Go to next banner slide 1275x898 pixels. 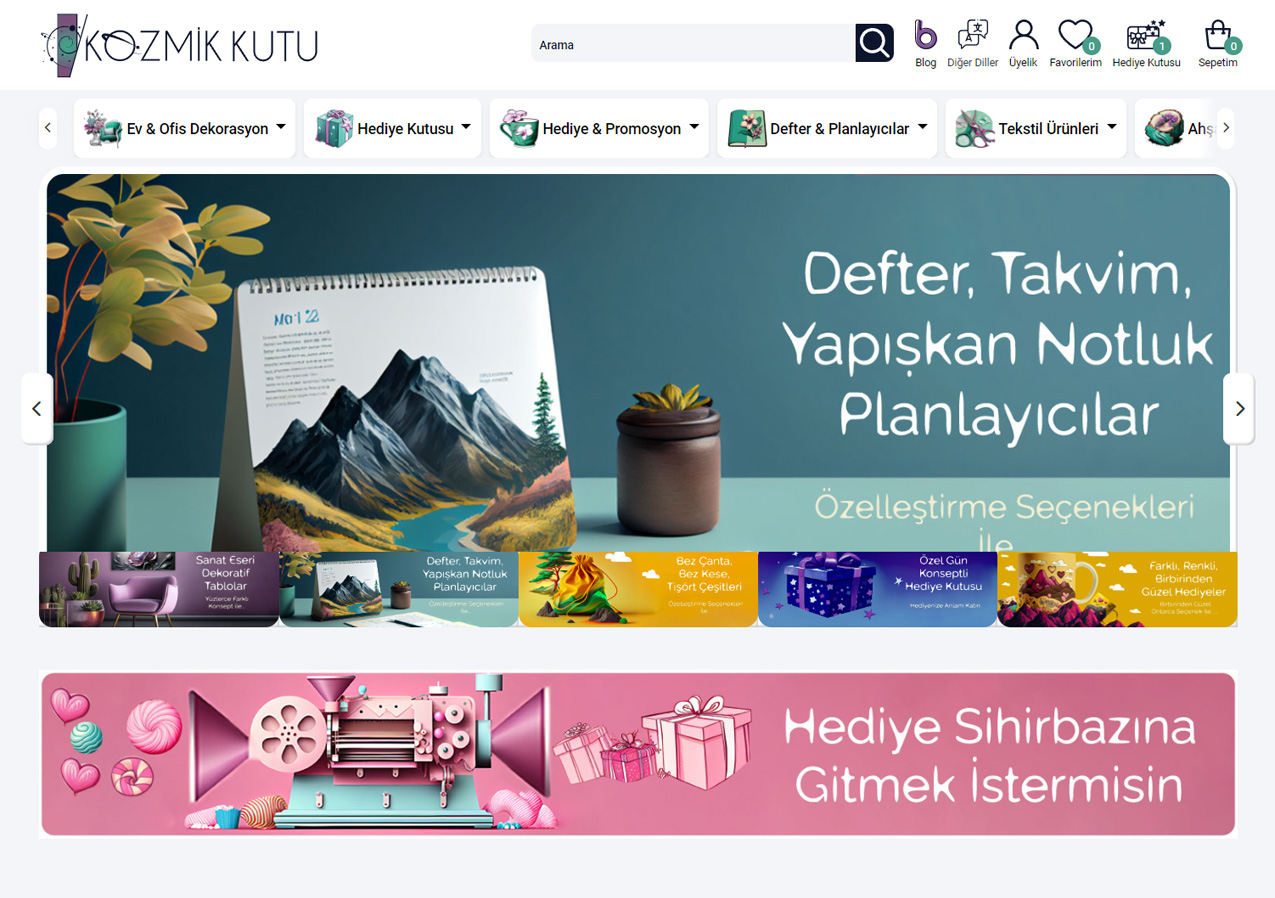(x=1239, y=408)
